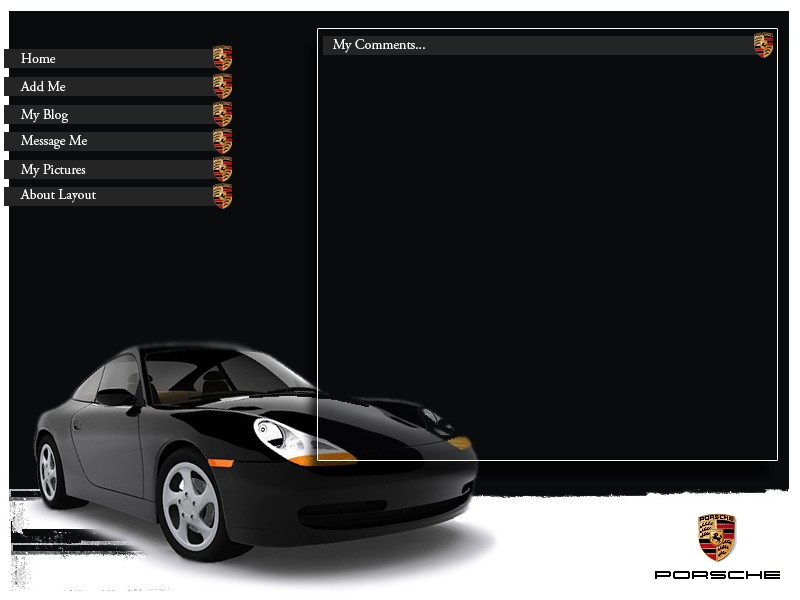Click the My Comments... header text

[x=379, y=45]
